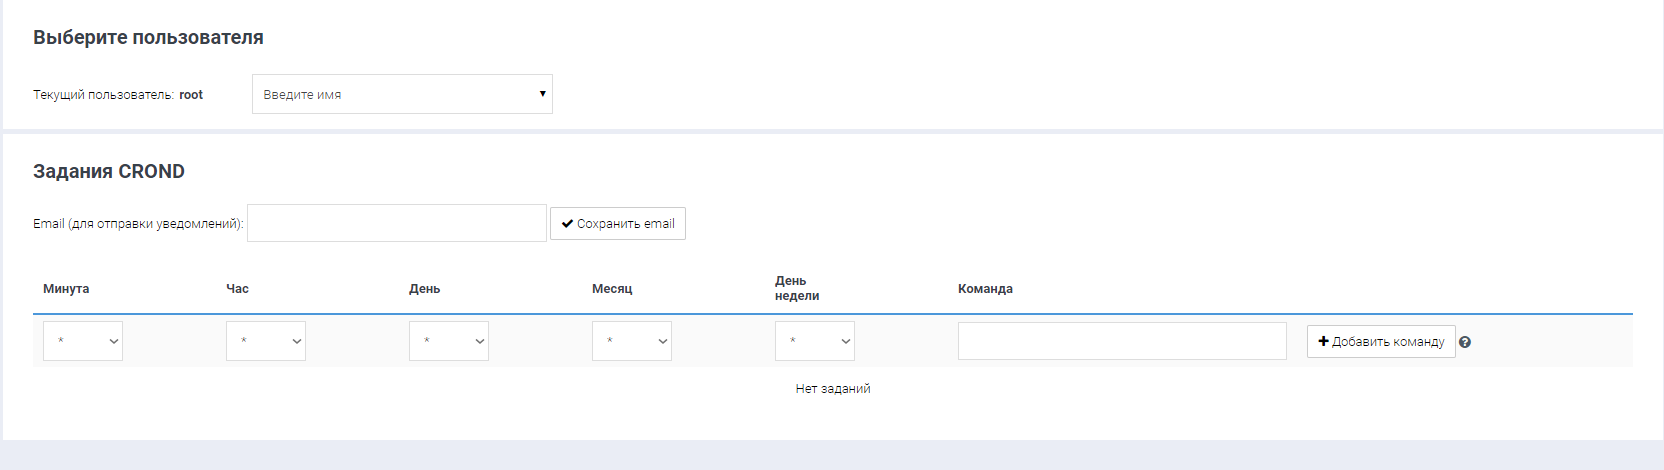Click the 'Задания CROND' section heading

point(109,171)
